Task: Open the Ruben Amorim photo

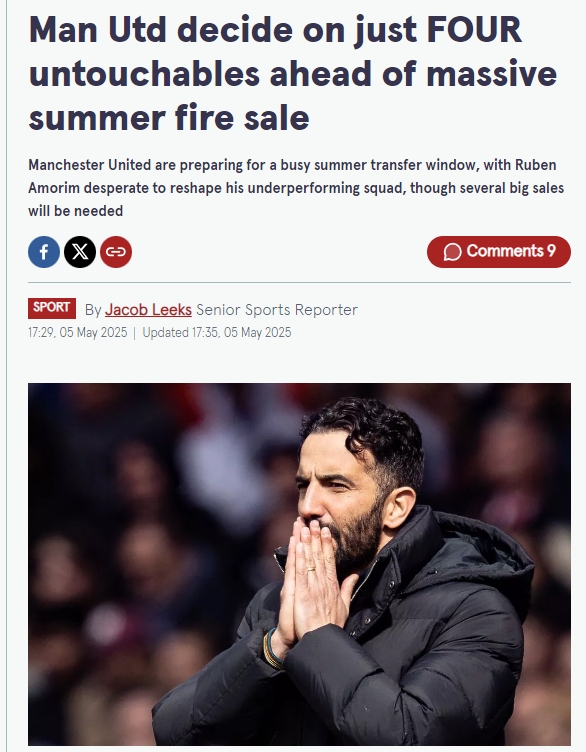Action: pos(299,564)
